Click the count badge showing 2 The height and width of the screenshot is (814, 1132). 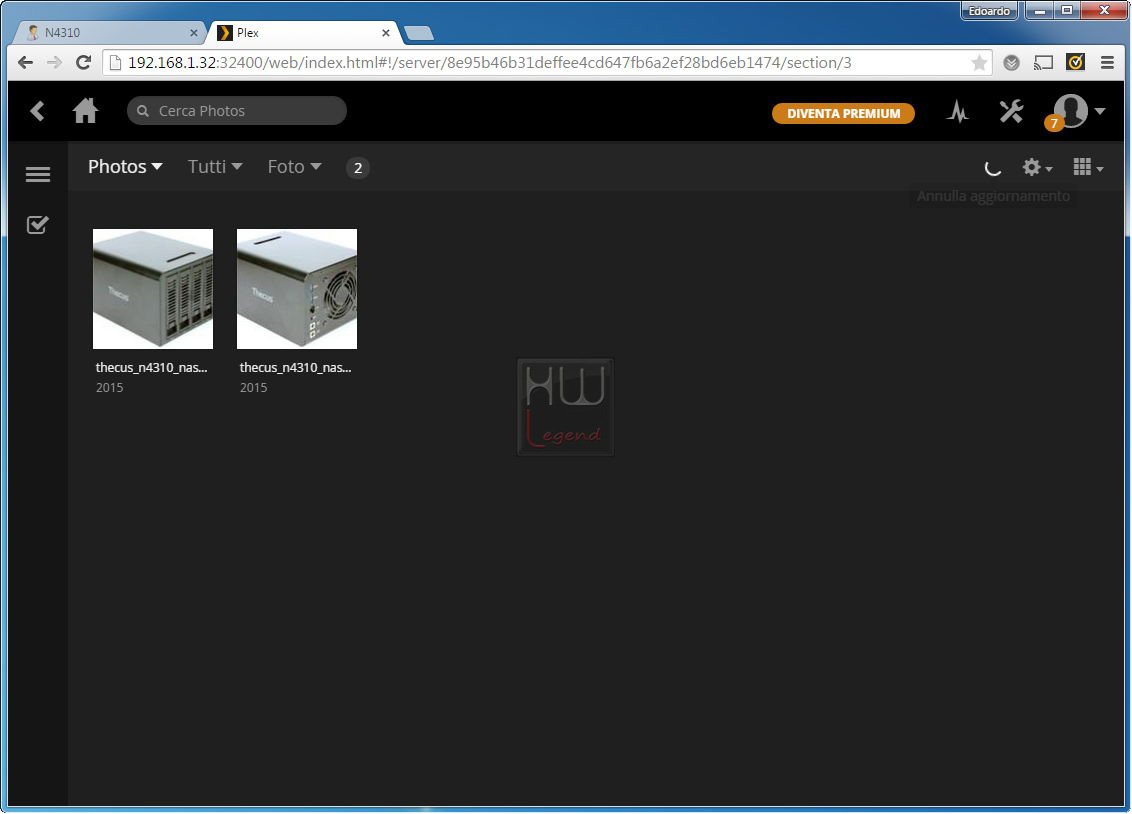(x=357, y=167)
